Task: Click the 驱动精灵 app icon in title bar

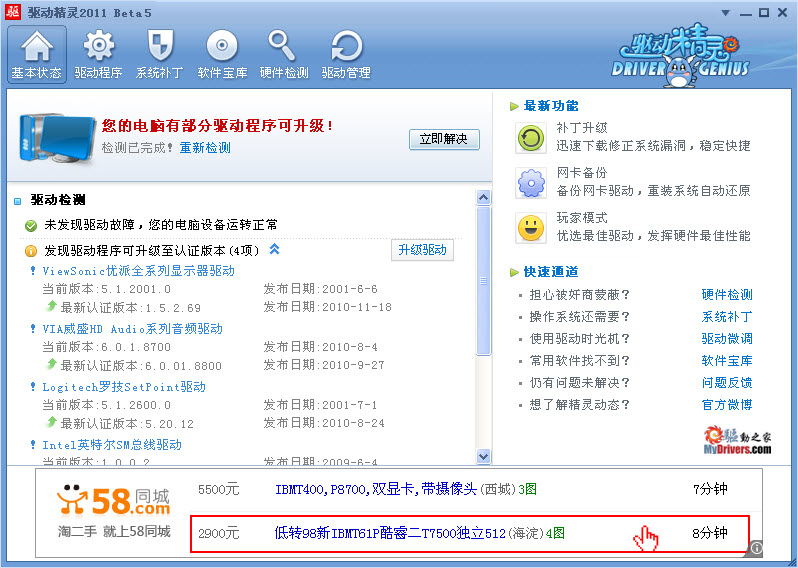Action: 13,12
